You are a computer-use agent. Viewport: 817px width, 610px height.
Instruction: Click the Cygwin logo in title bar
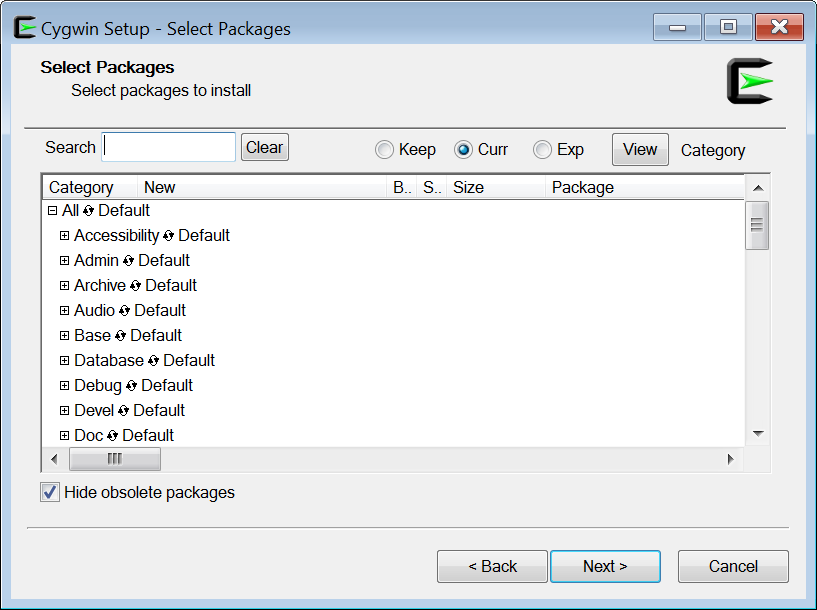[24, 28]
